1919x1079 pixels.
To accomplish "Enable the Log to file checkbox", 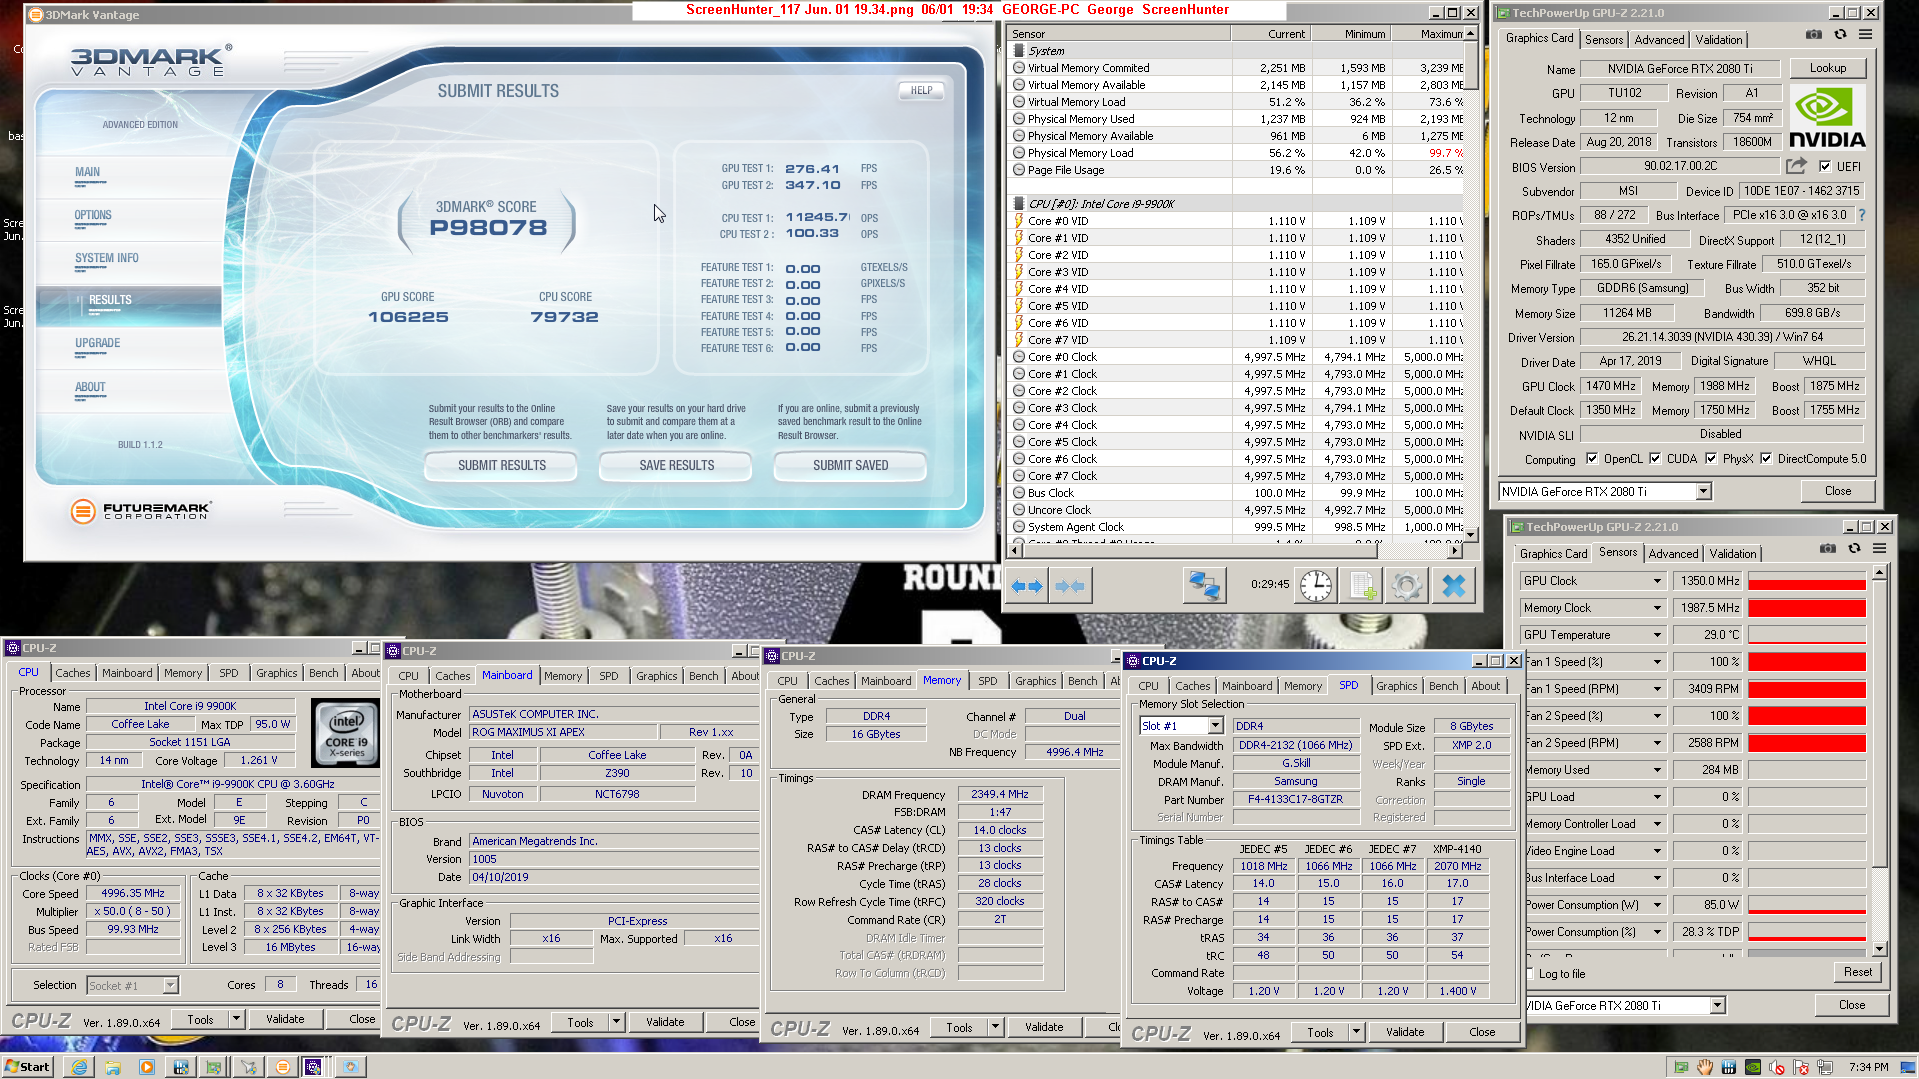I will [1530, 974].
